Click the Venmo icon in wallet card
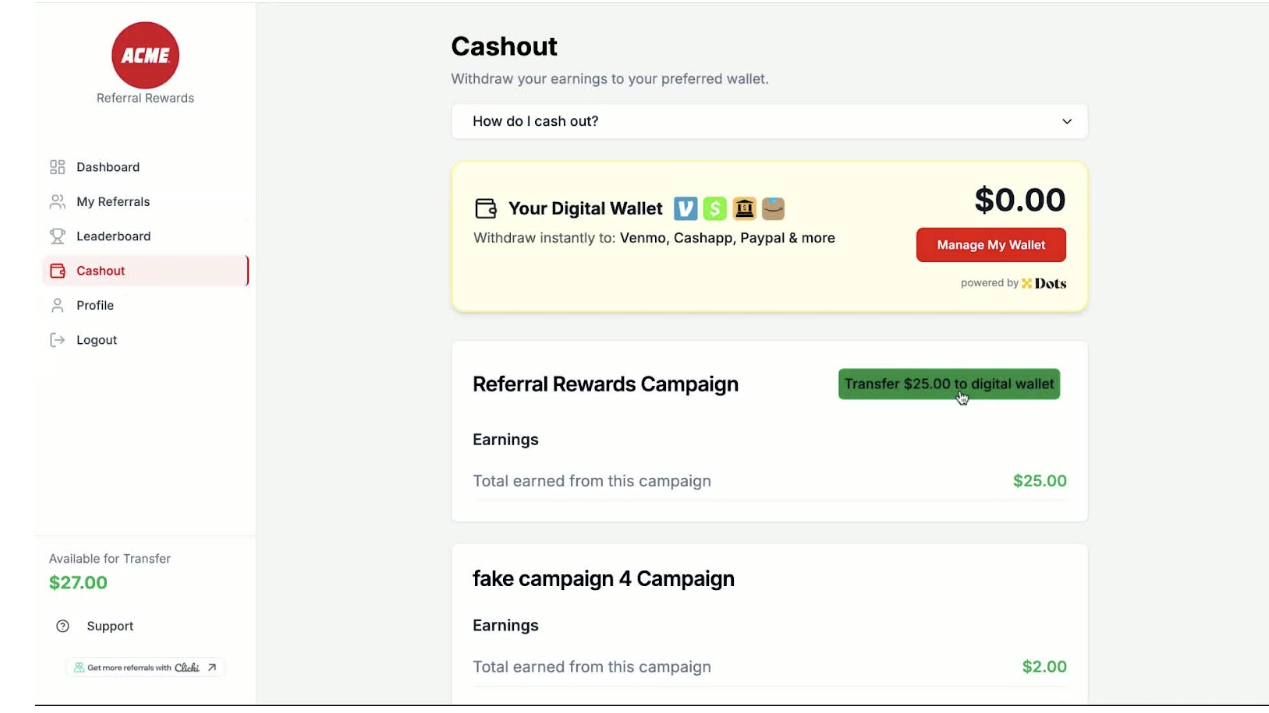 click(685, 208)
